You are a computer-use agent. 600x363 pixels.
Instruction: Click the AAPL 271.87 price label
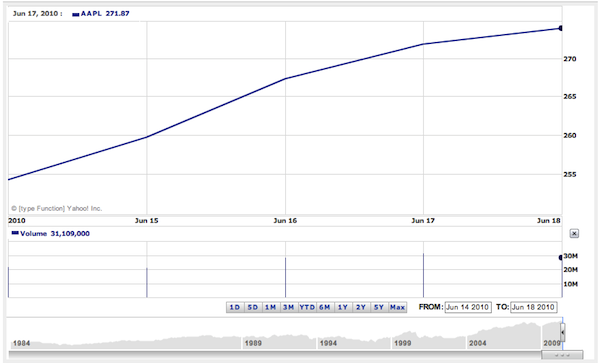pyautogui.click(x=105, y=13)
